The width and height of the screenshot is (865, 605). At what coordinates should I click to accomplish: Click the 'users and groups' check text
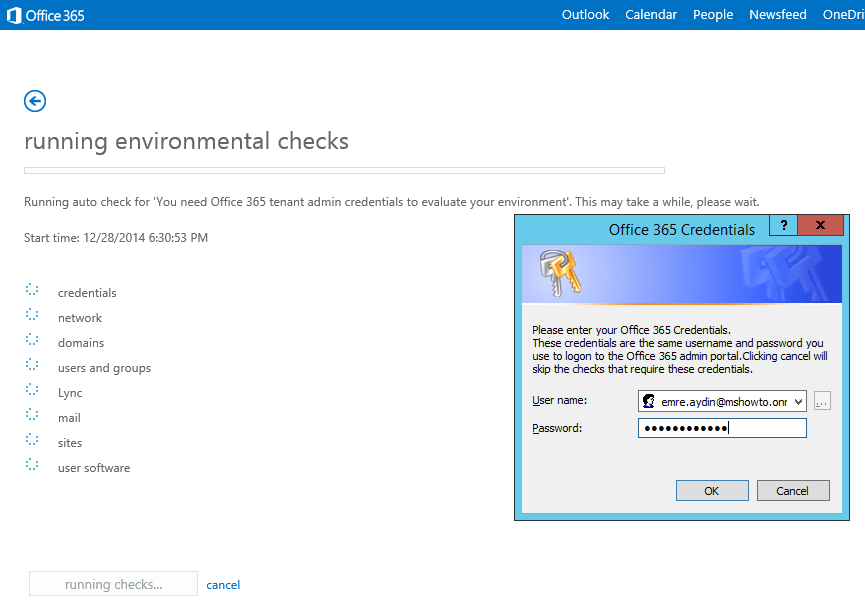(x=104, y=368)
